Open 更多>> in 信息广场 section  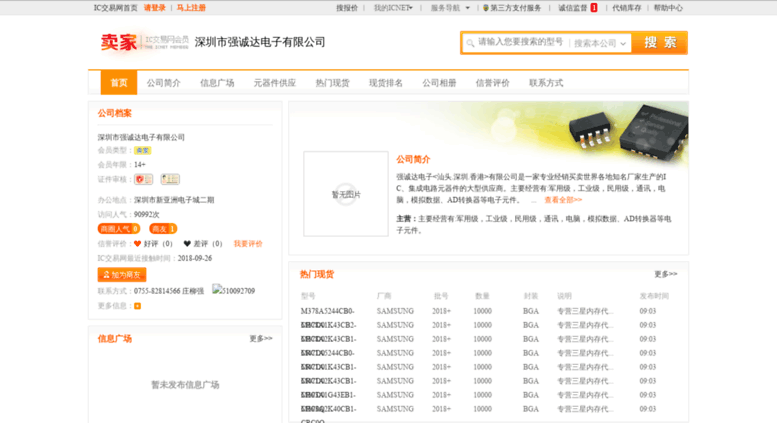tap(261, 338)
